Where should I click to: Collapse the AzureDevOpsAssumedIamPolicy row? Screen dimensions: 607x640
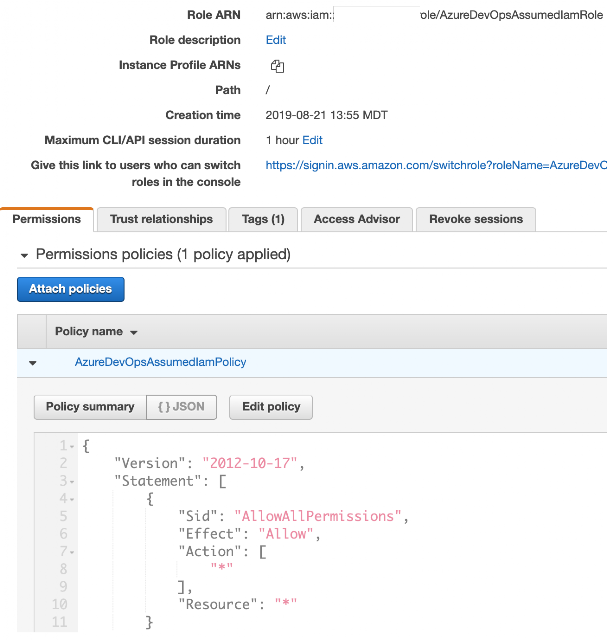33,362
